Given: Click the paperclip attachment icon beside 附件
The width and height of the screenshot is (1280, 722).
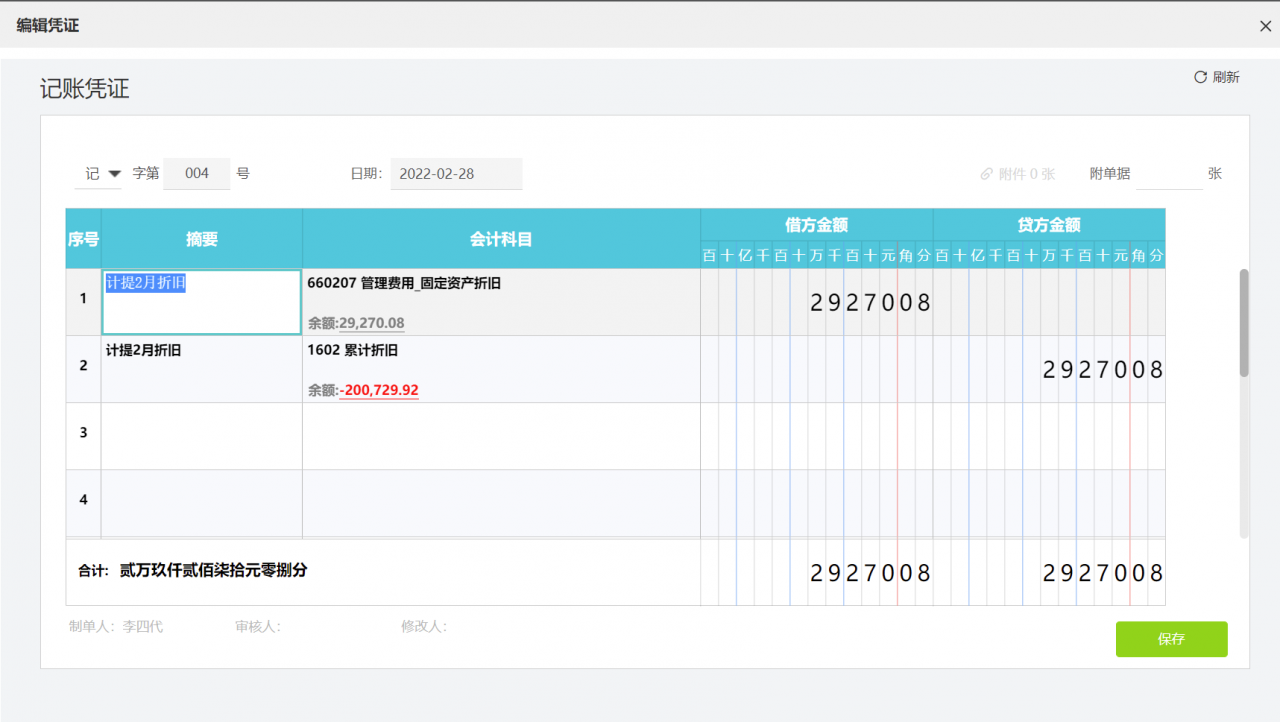Looking at the screenshot, I should [987, 173].
